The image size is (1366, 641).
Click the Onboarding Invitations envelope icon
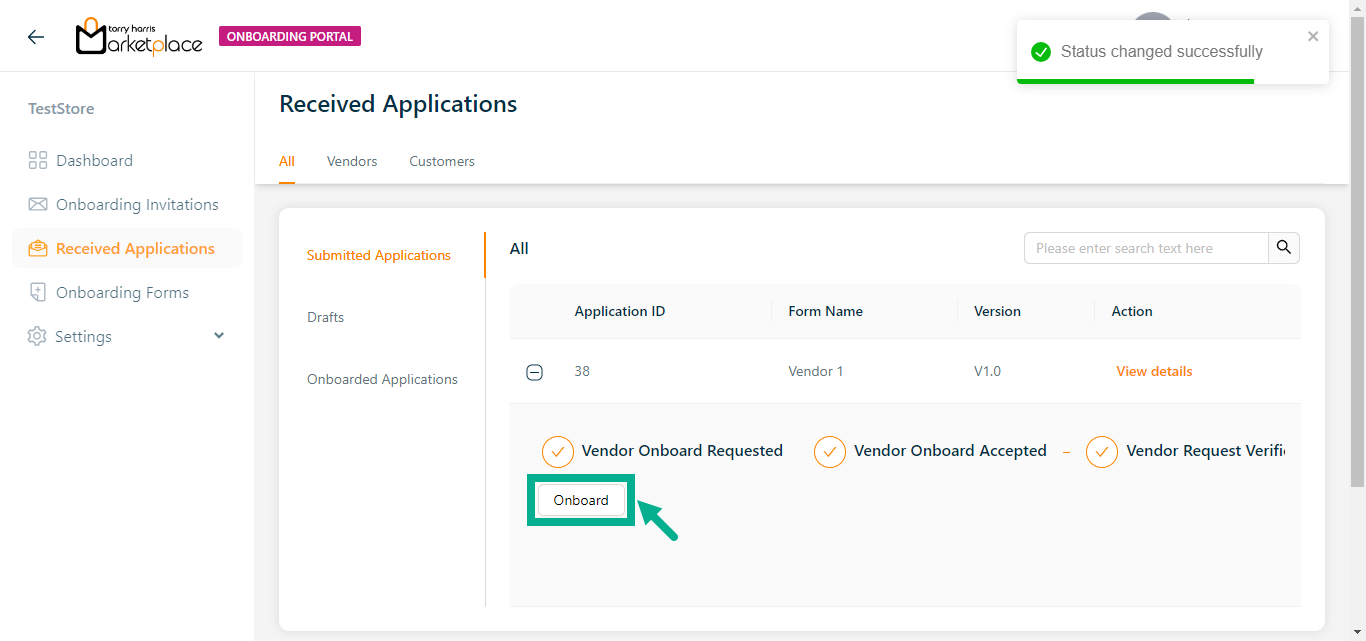click(38, 205)
